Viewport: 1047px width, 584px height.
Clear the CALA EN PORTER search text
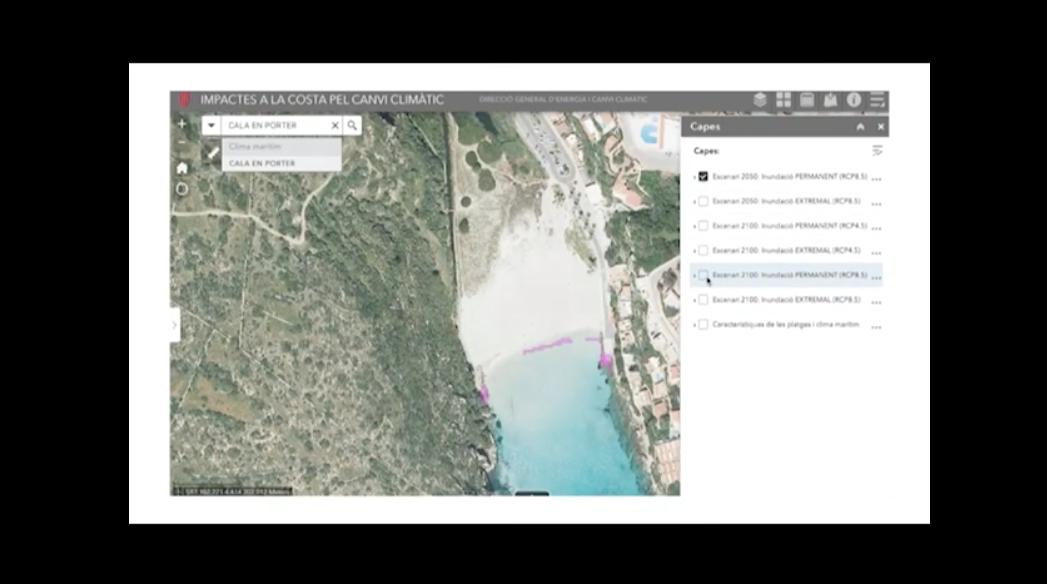pos(335,126)
